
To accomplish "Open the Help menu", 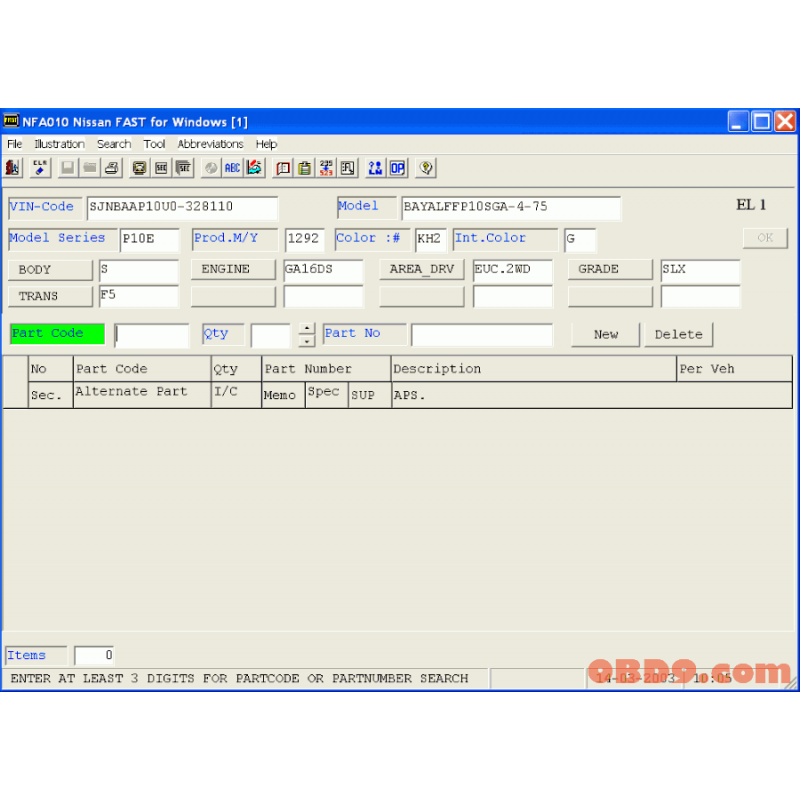I will [x=266, y=144].
